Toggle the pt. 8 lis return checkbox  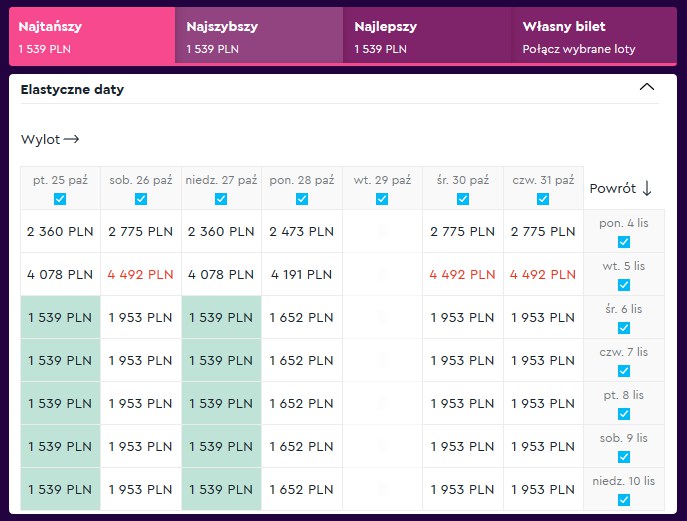coord(624,414)
